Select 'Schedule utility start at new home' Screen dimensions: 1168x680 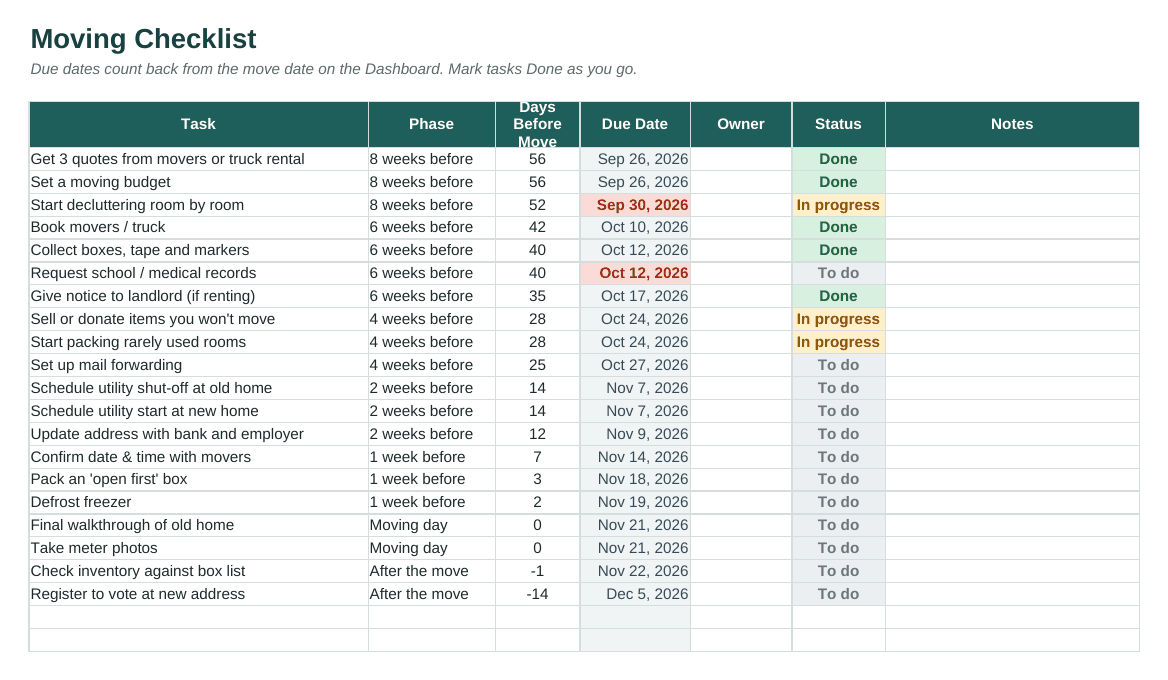(198, 412)
